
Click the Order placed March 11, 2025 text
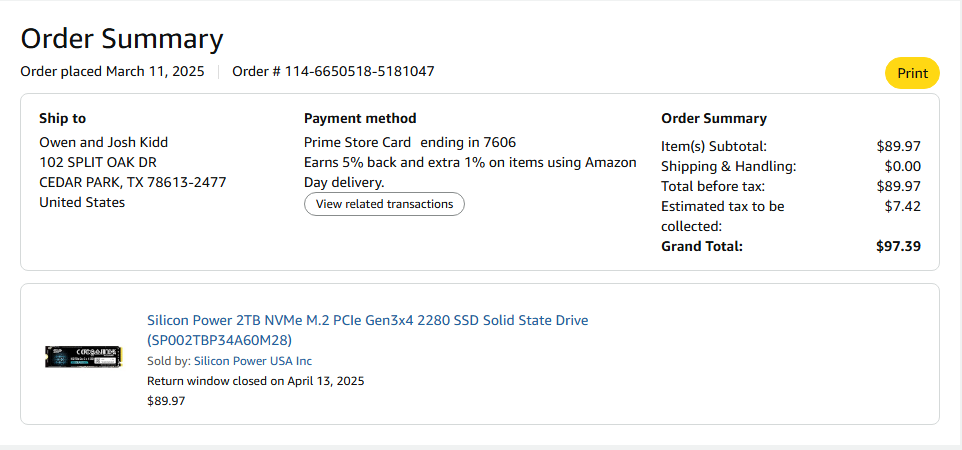[112, 71]
